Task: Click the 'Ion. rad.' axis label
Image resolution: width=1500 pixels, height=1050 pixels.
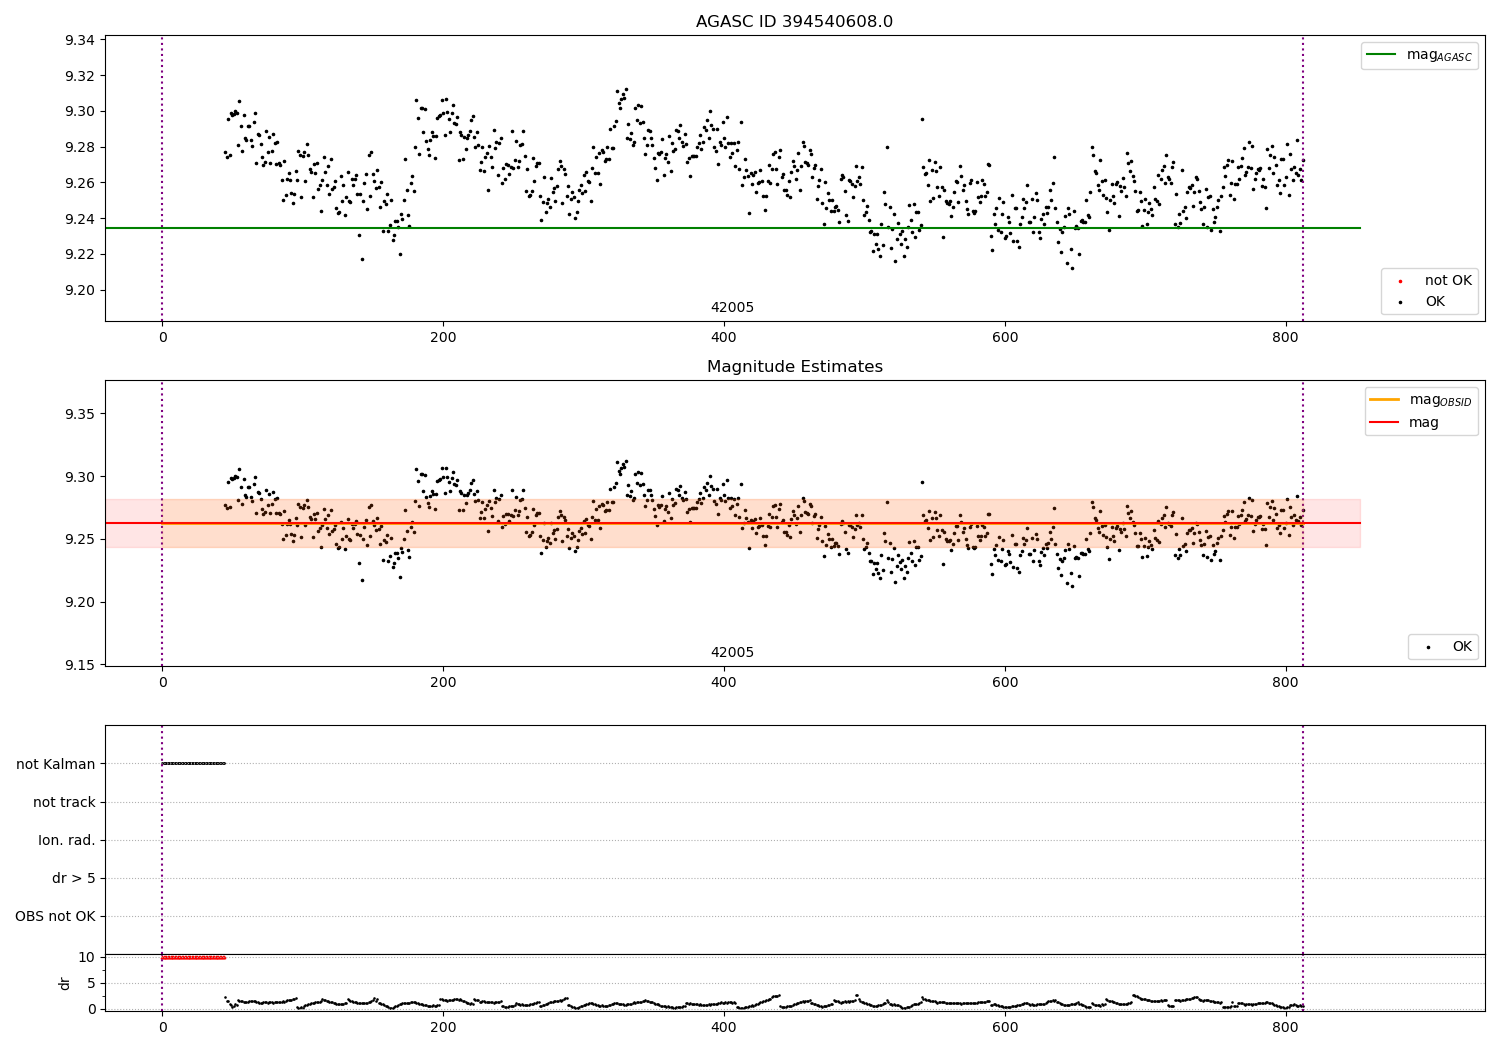Action: 67,840
